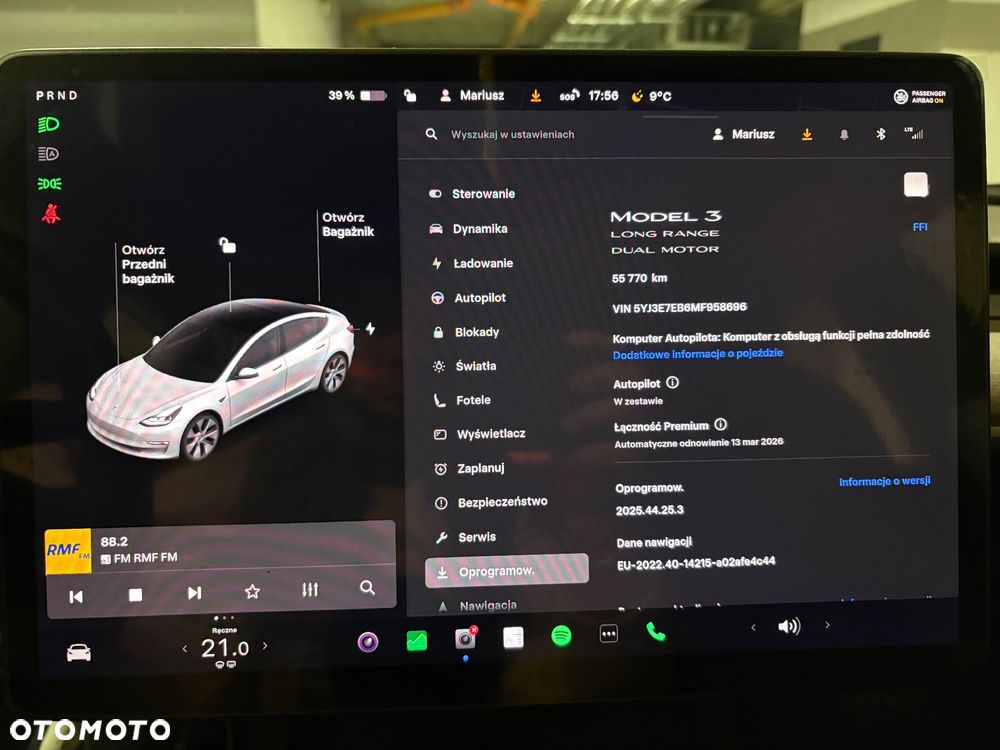Open equalizer audio settings in media player

tap(310, 590)
